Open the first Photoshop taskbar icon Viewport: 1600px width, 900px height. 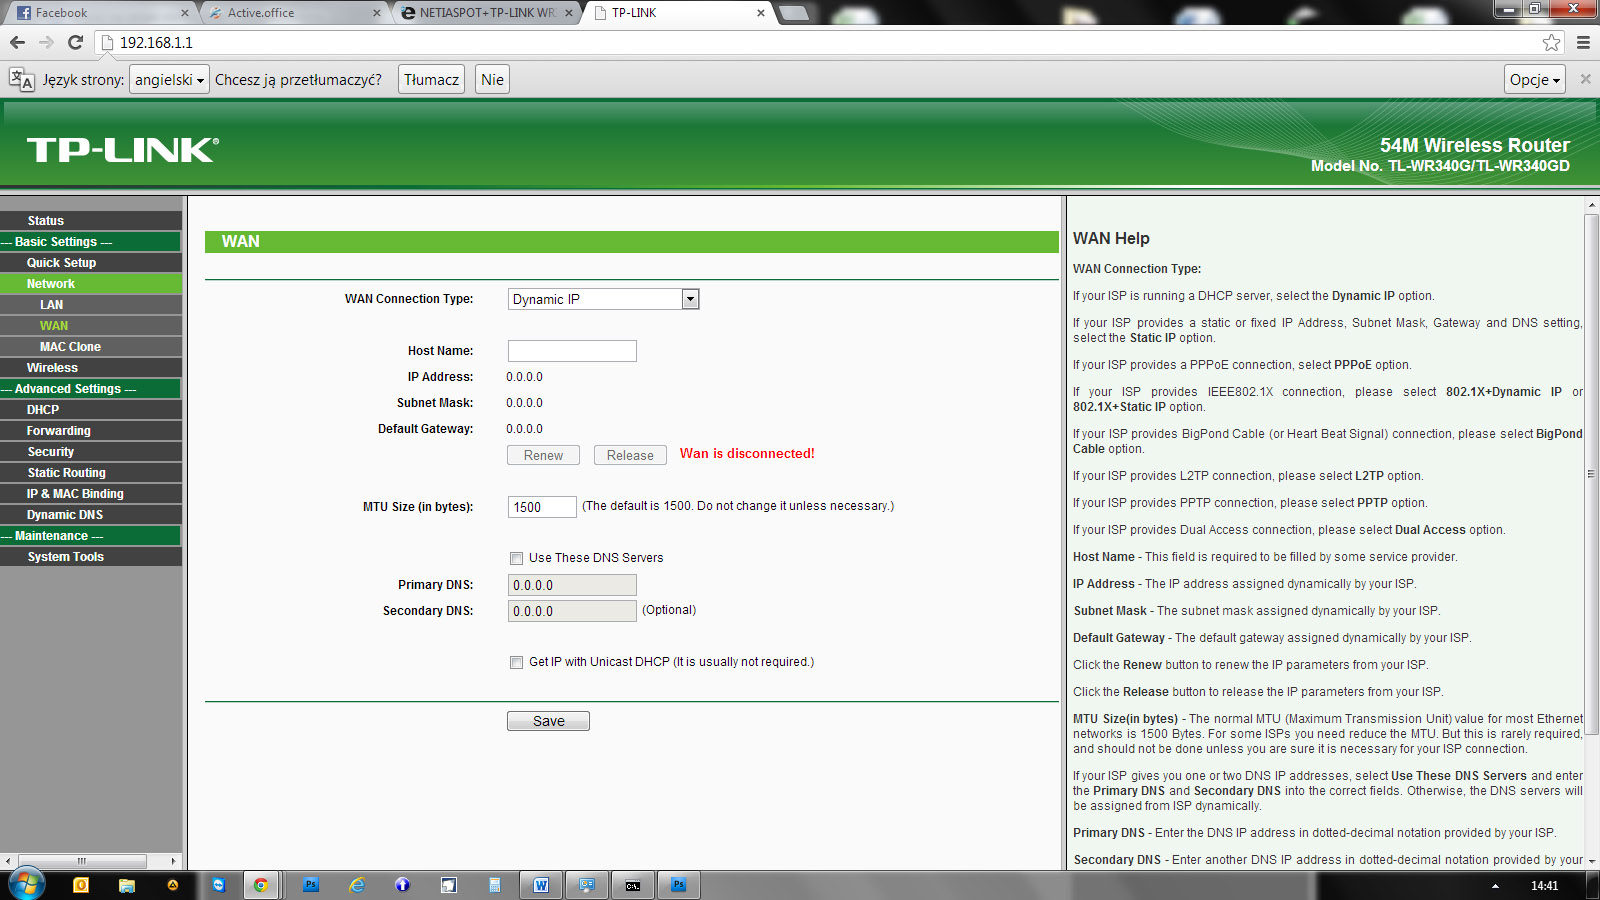[311, 885]
